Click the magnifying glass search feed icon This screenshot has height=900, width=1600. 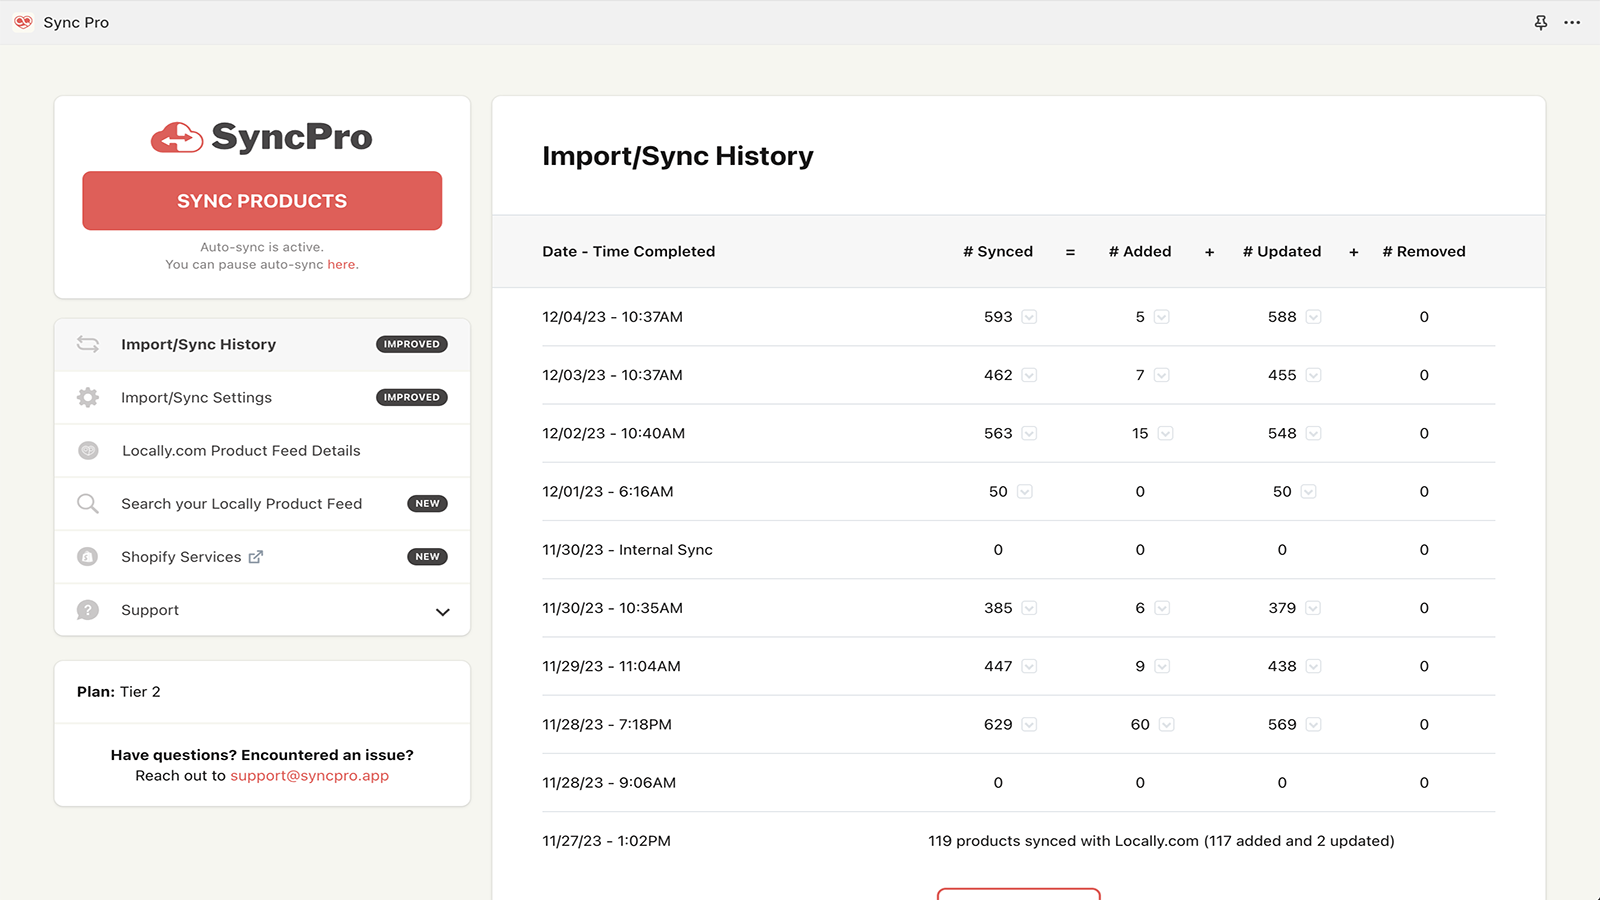coord(88,504)
